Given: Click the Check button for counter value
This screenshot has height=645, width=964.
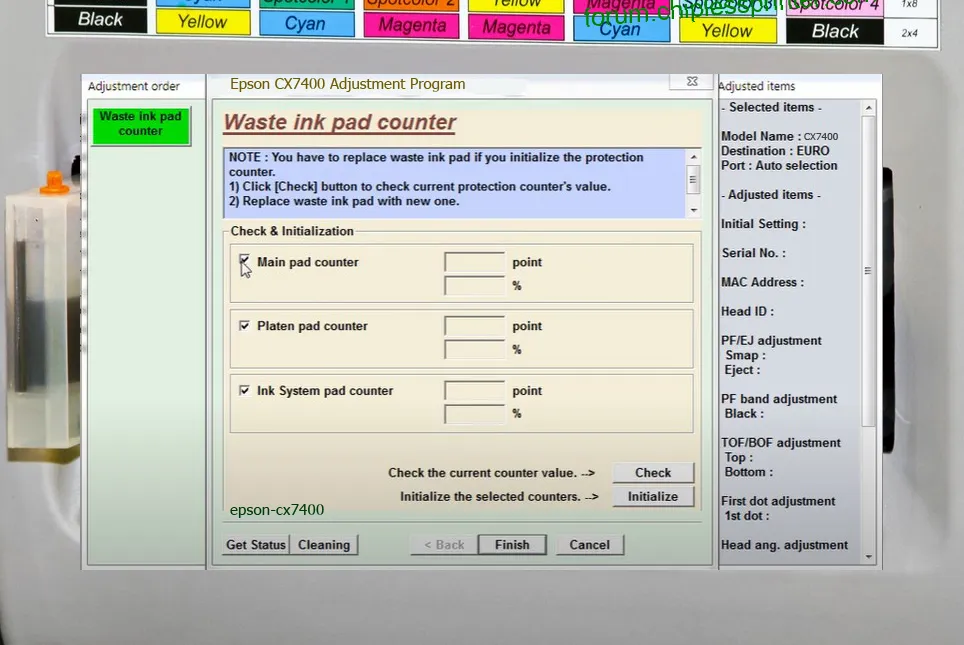Looking at the screenshot, I should click(653, 473).
